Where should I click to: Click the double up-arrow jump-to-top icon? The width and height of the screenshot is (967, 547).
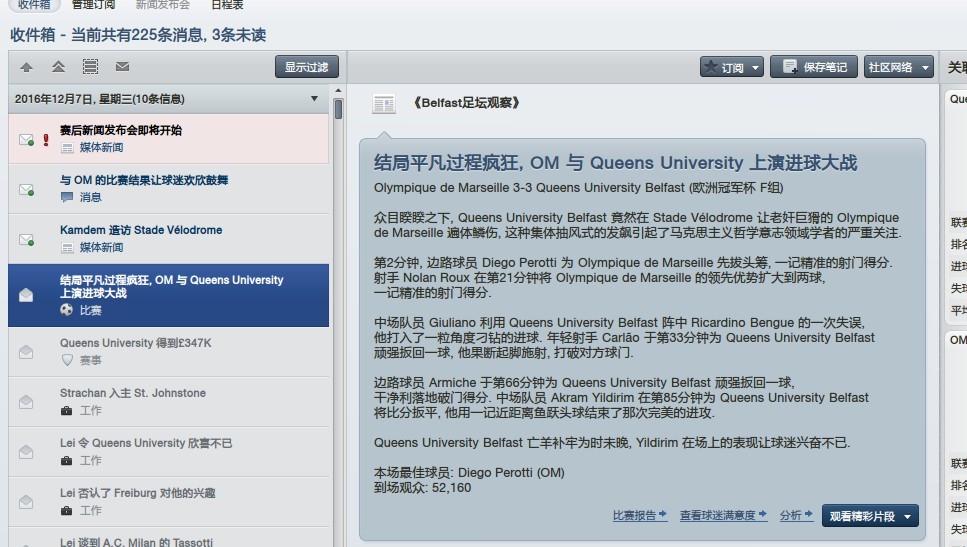coord(58,67)
